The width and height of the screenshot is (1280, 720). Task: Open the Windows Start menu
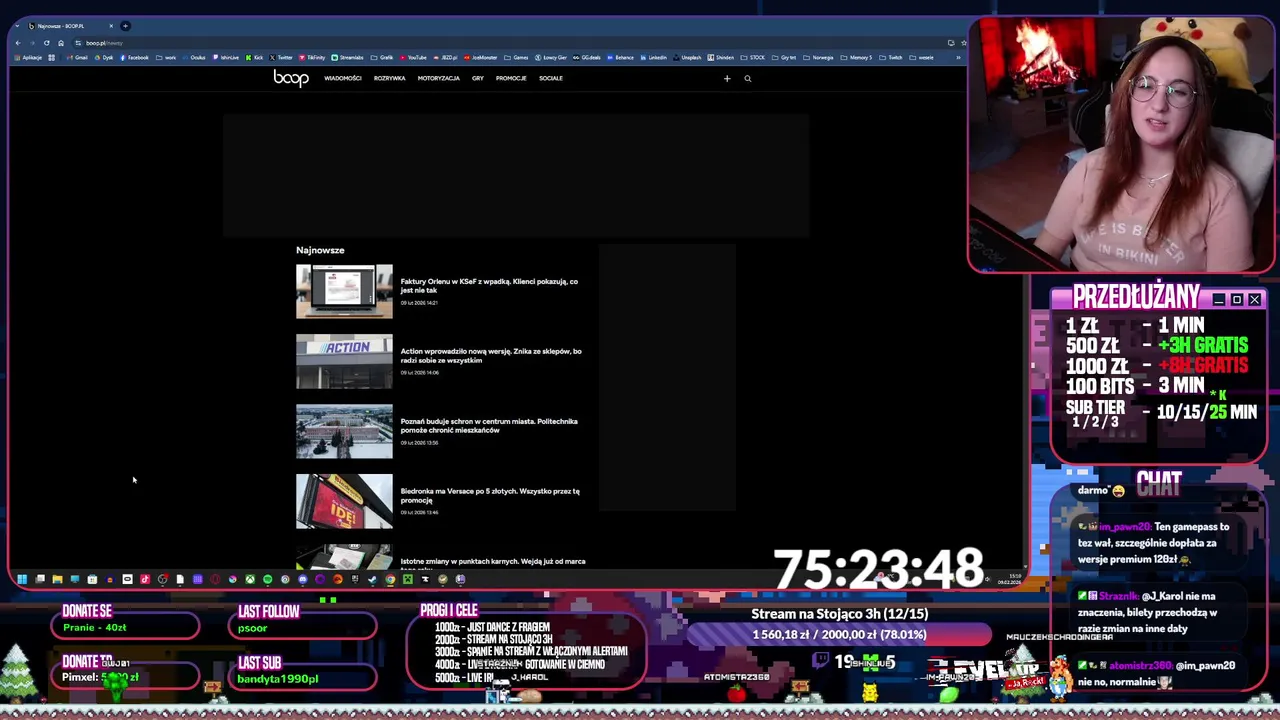click(x=22, y=579)
